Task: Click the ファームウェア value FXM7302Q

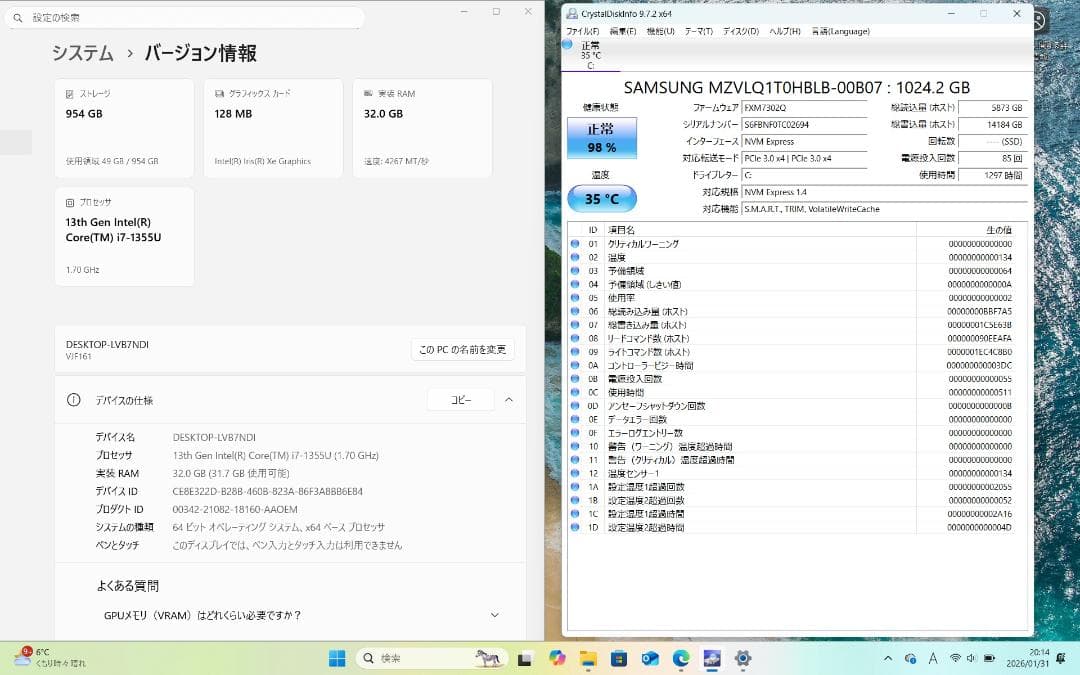Action: coord(804,108)
